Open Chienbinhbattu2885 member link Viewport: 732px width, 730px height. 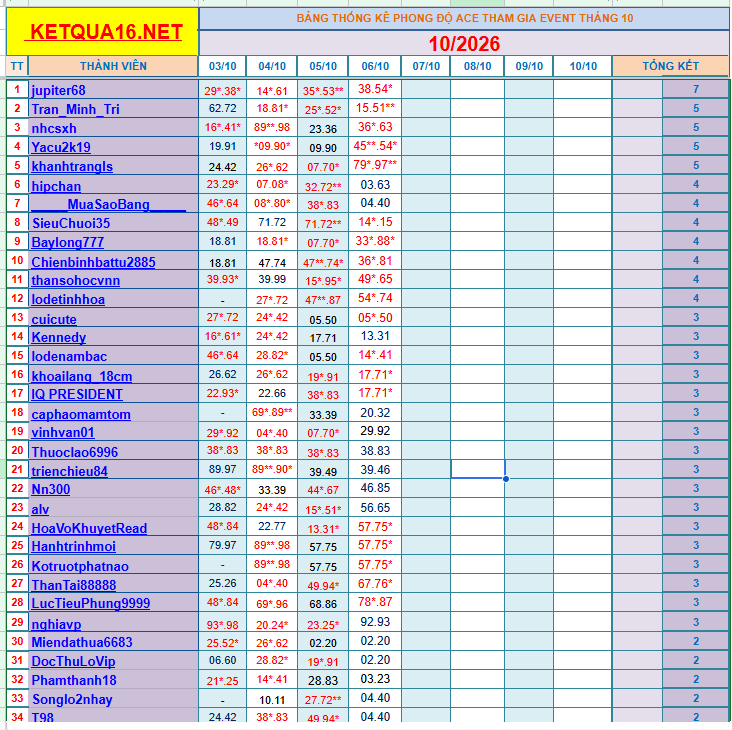(x=93, y=262)
